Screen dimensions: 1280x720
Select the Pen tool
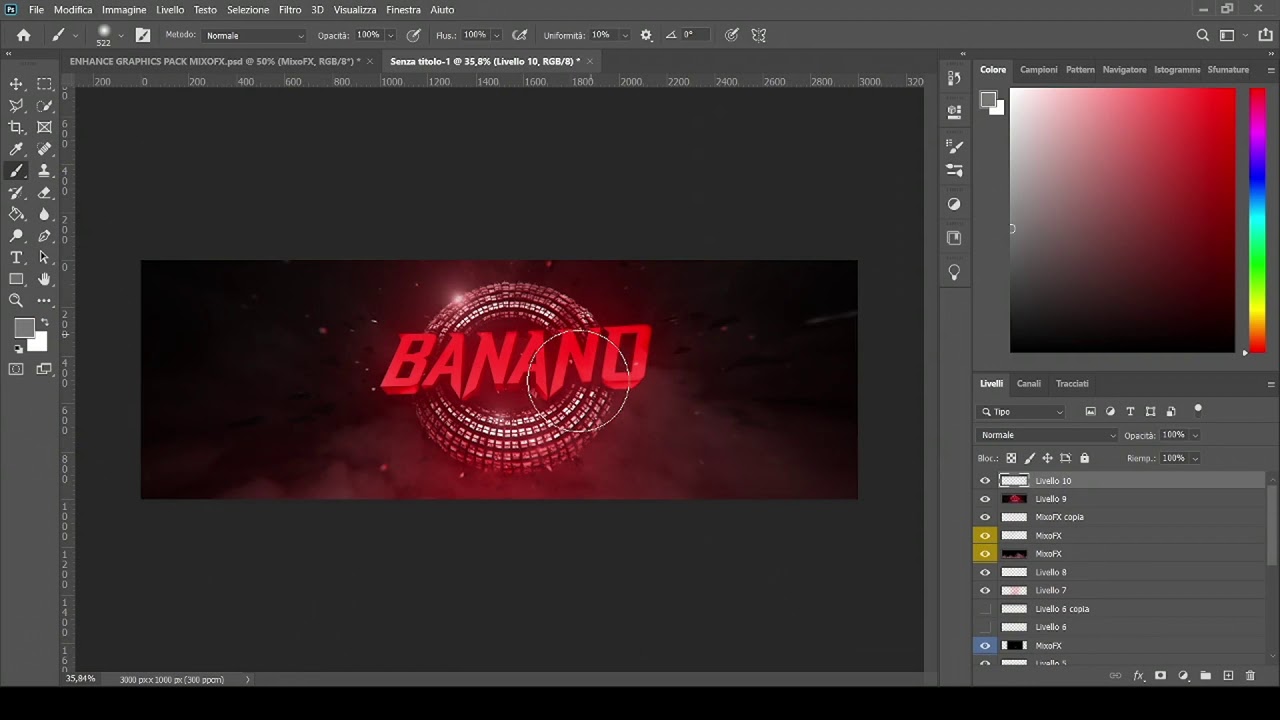coord(44,236)
